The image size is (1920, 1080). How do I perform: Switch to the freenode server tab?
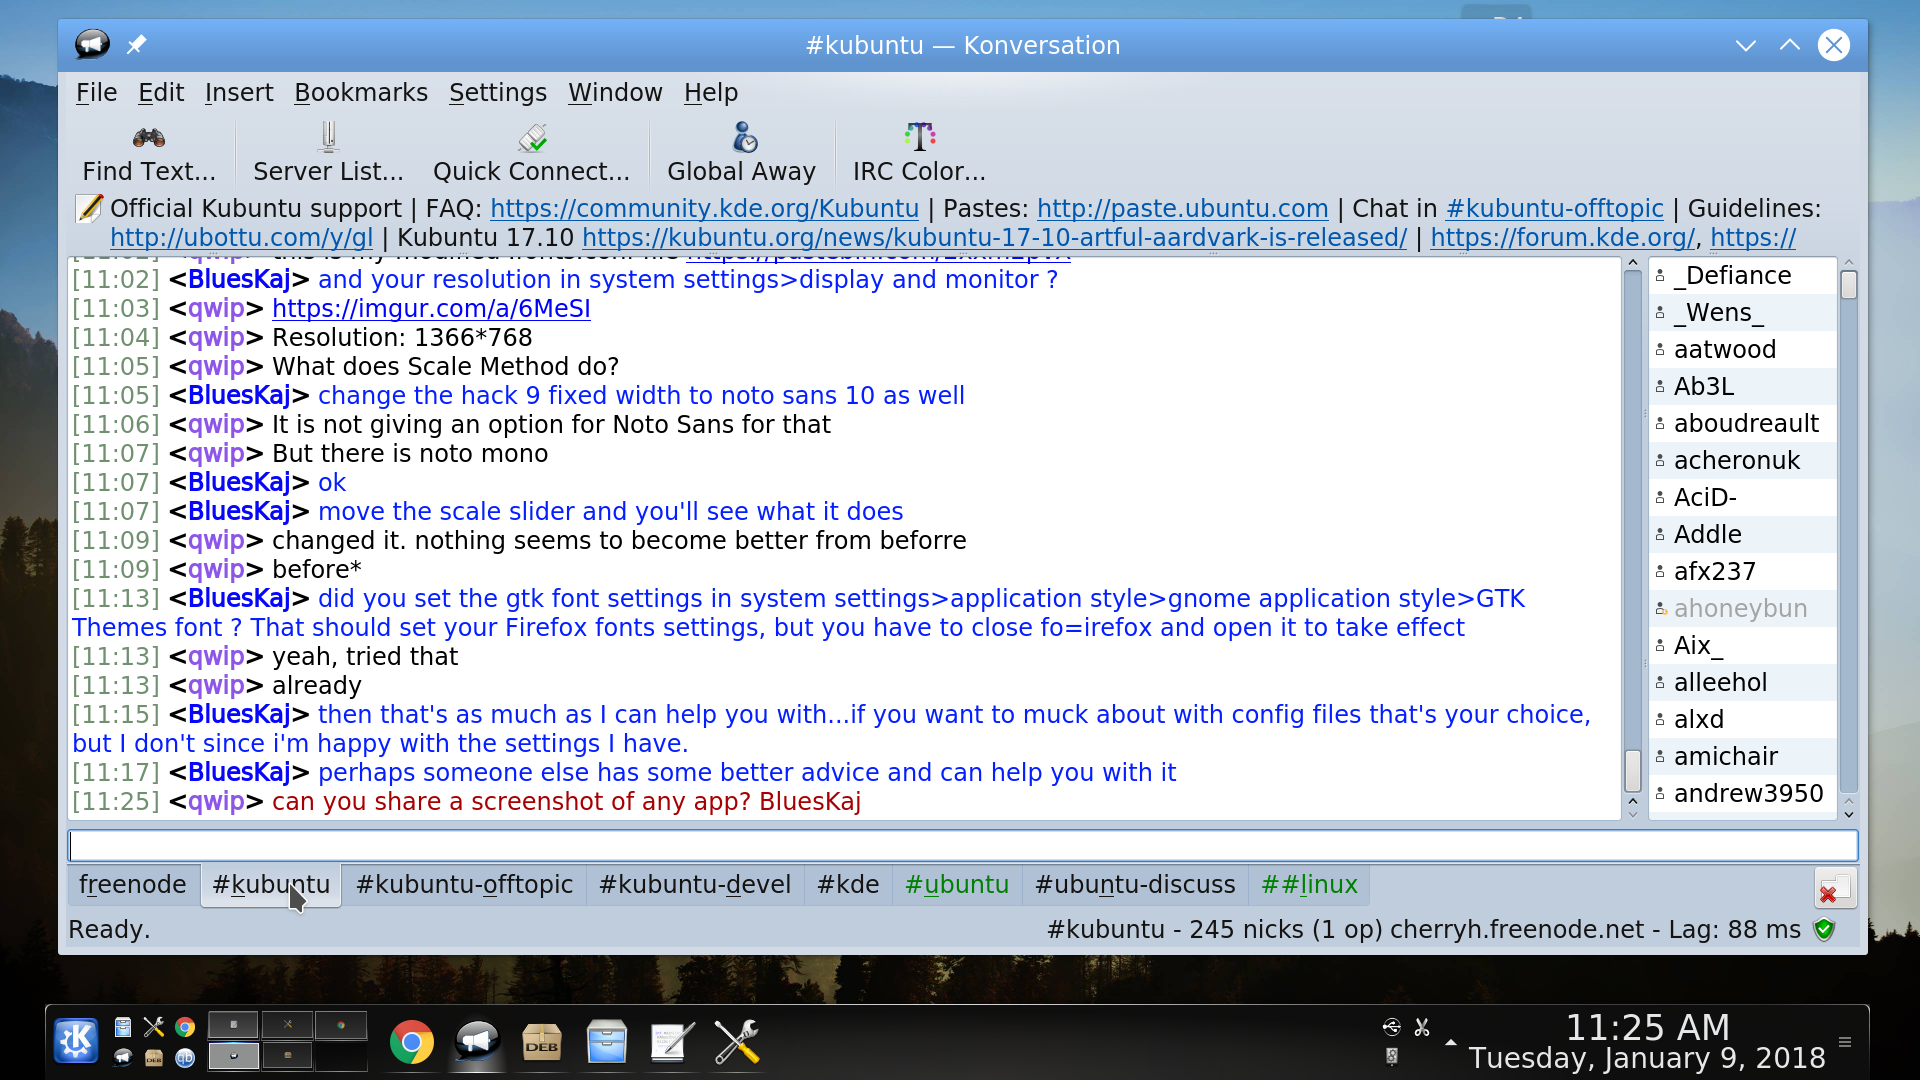tap(133, 885)
